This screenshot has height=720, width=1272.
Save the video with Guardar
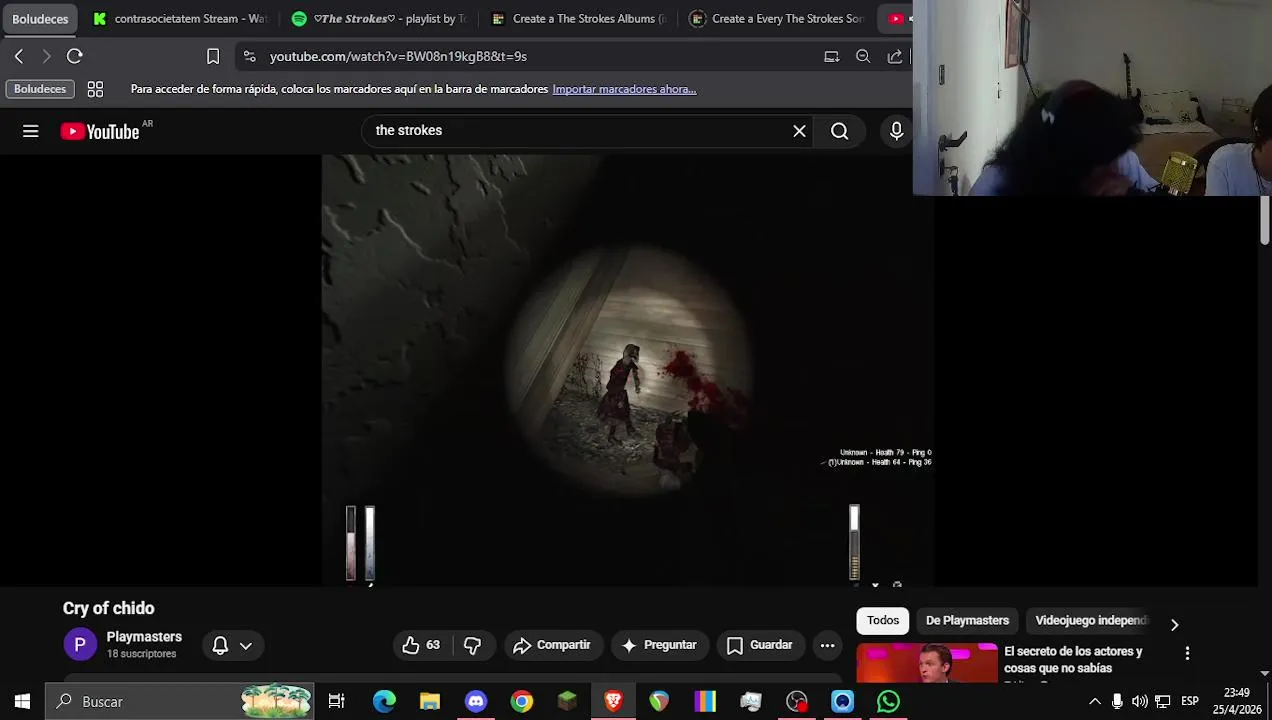click(759, 645)
